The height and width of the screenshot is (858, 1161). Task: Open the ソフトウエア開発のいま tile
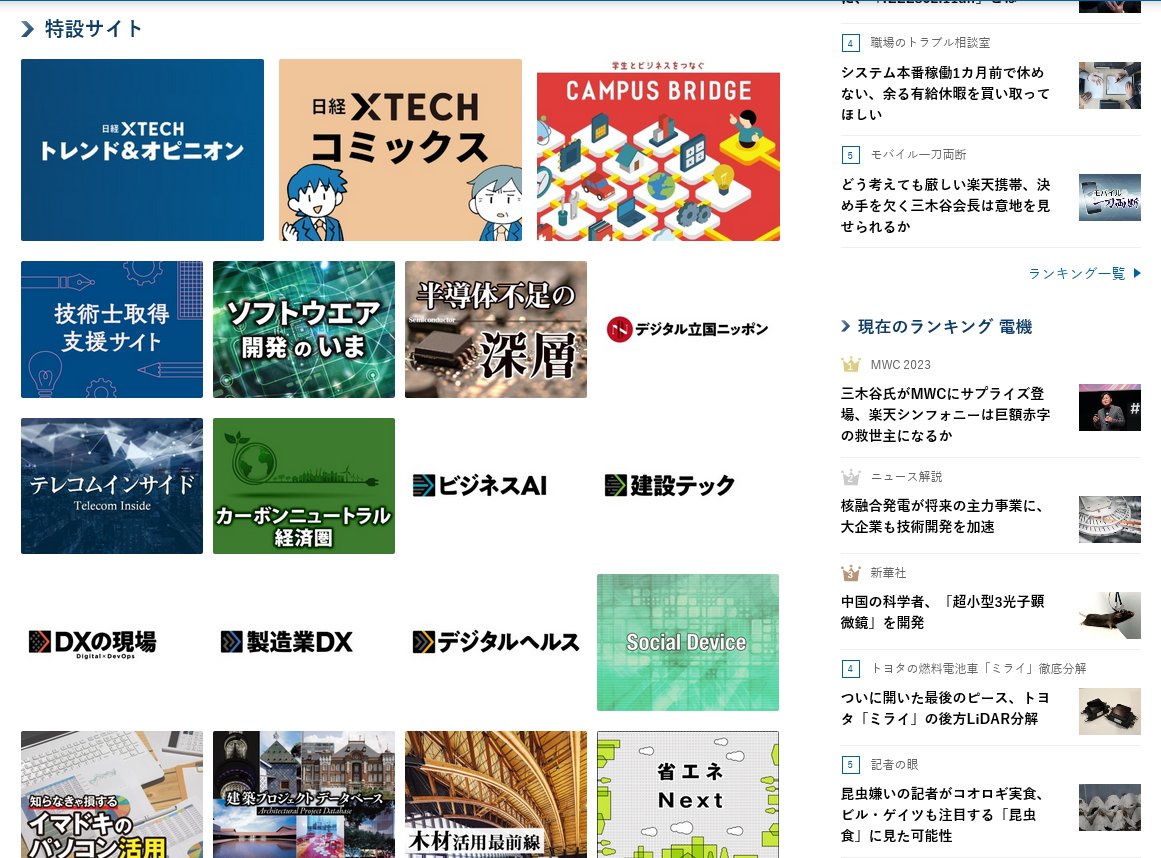(304, 329)
